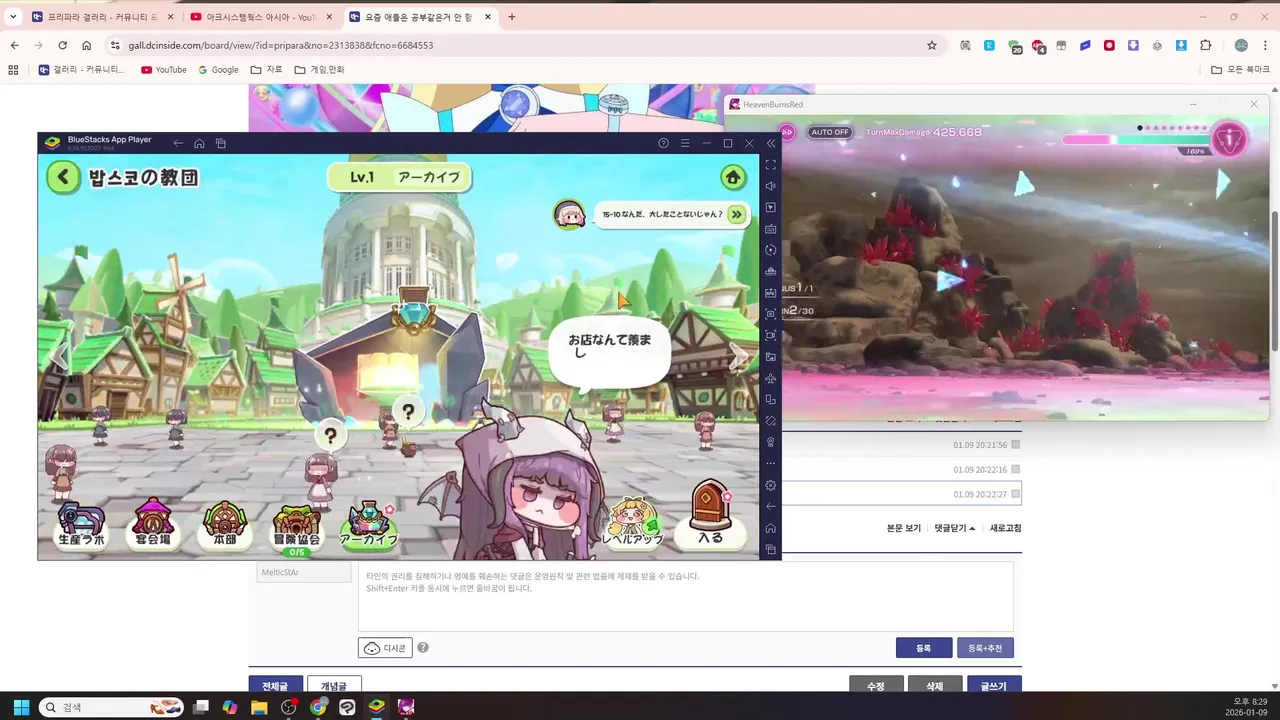Delete the comment dated 20:22:27
Viewport: 1280px width, 720px height.
coord(1015,494)
